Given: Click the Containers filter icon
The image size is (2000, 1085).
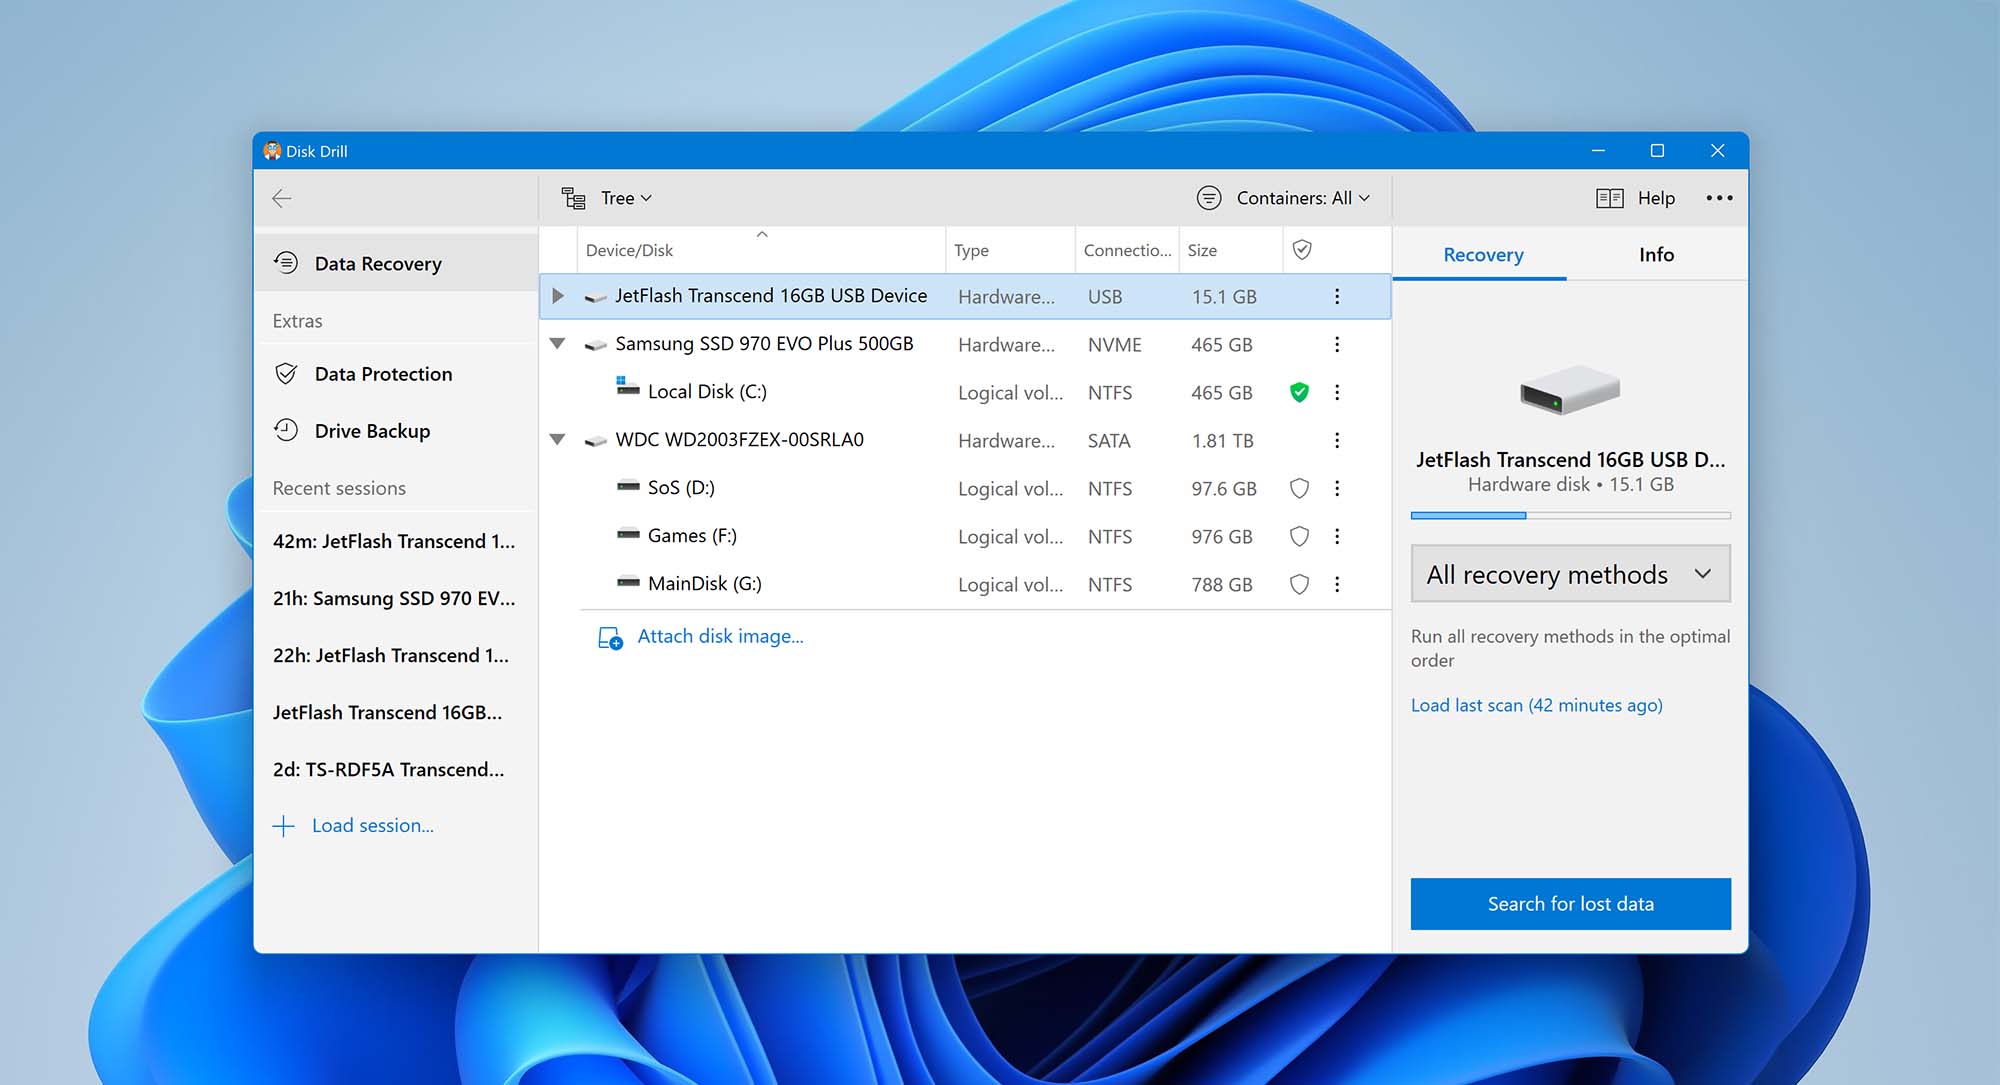Looking at the screenshot, I should 1205,198.
